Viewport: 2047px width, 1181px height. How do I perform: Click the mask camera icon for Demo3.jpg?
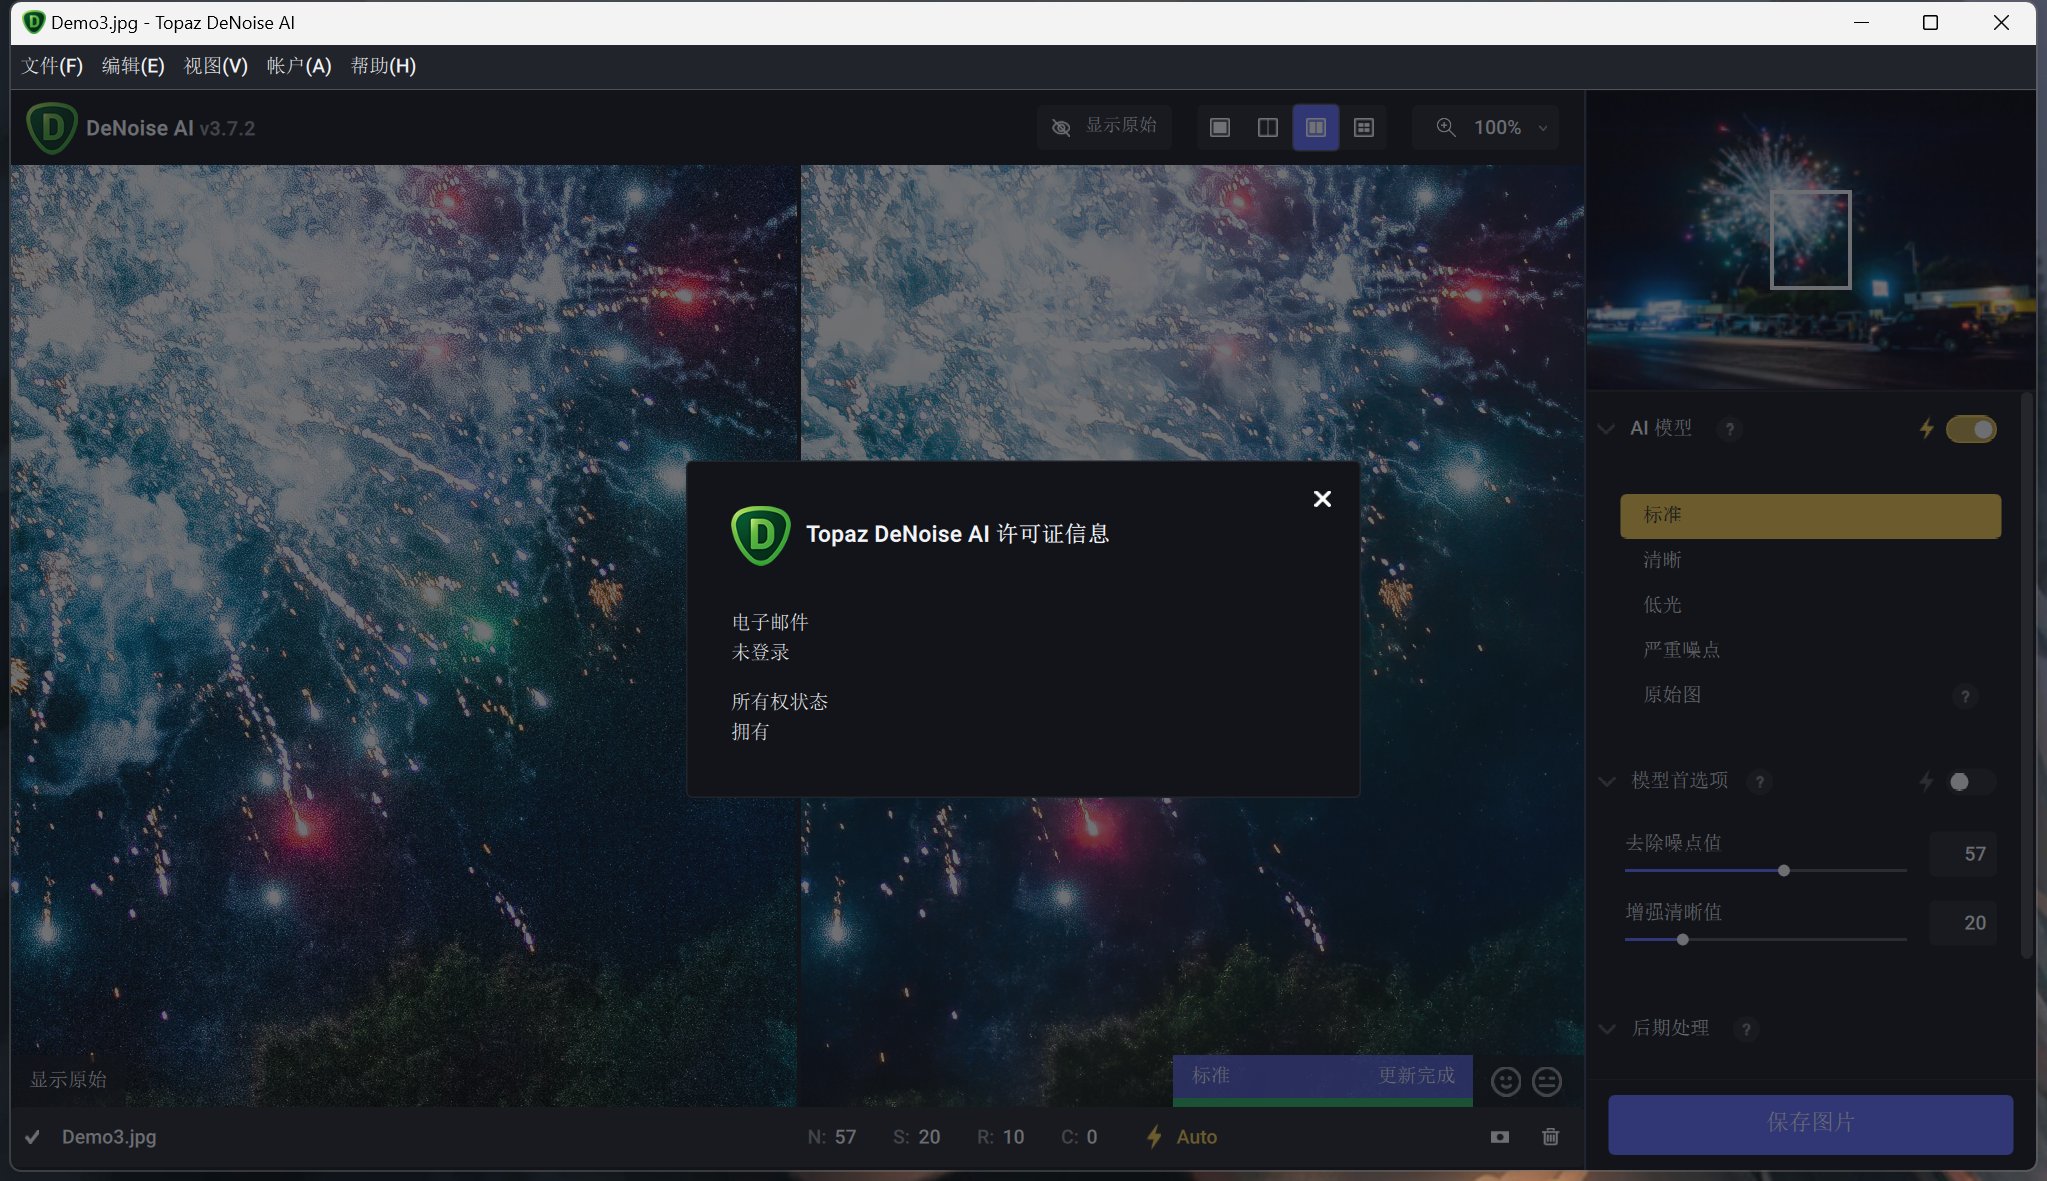pyautogui.click(x=1500, y=1137)
